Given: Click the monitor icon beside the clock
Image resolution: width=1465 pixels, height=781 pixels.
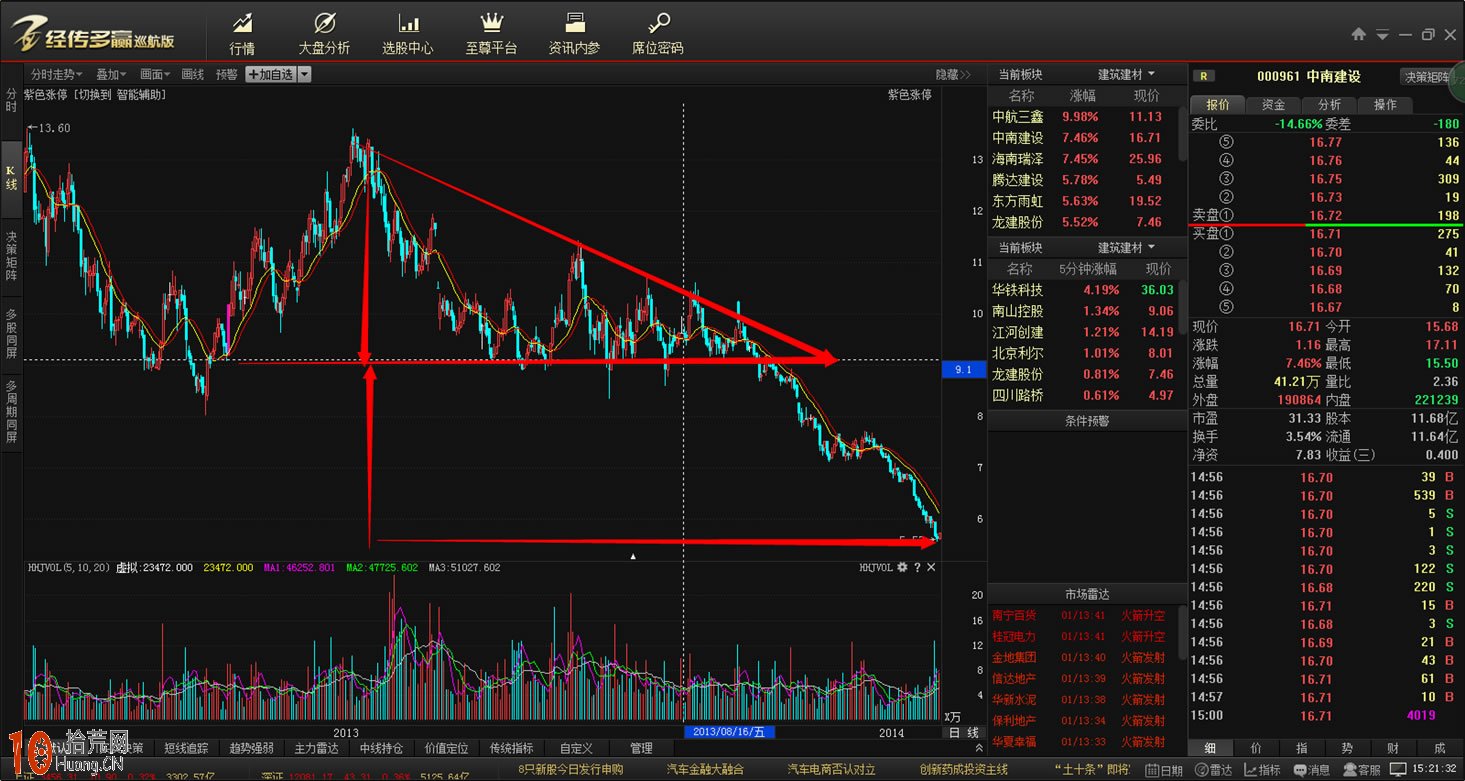Looking at the screenshot, I should 1400,770.
